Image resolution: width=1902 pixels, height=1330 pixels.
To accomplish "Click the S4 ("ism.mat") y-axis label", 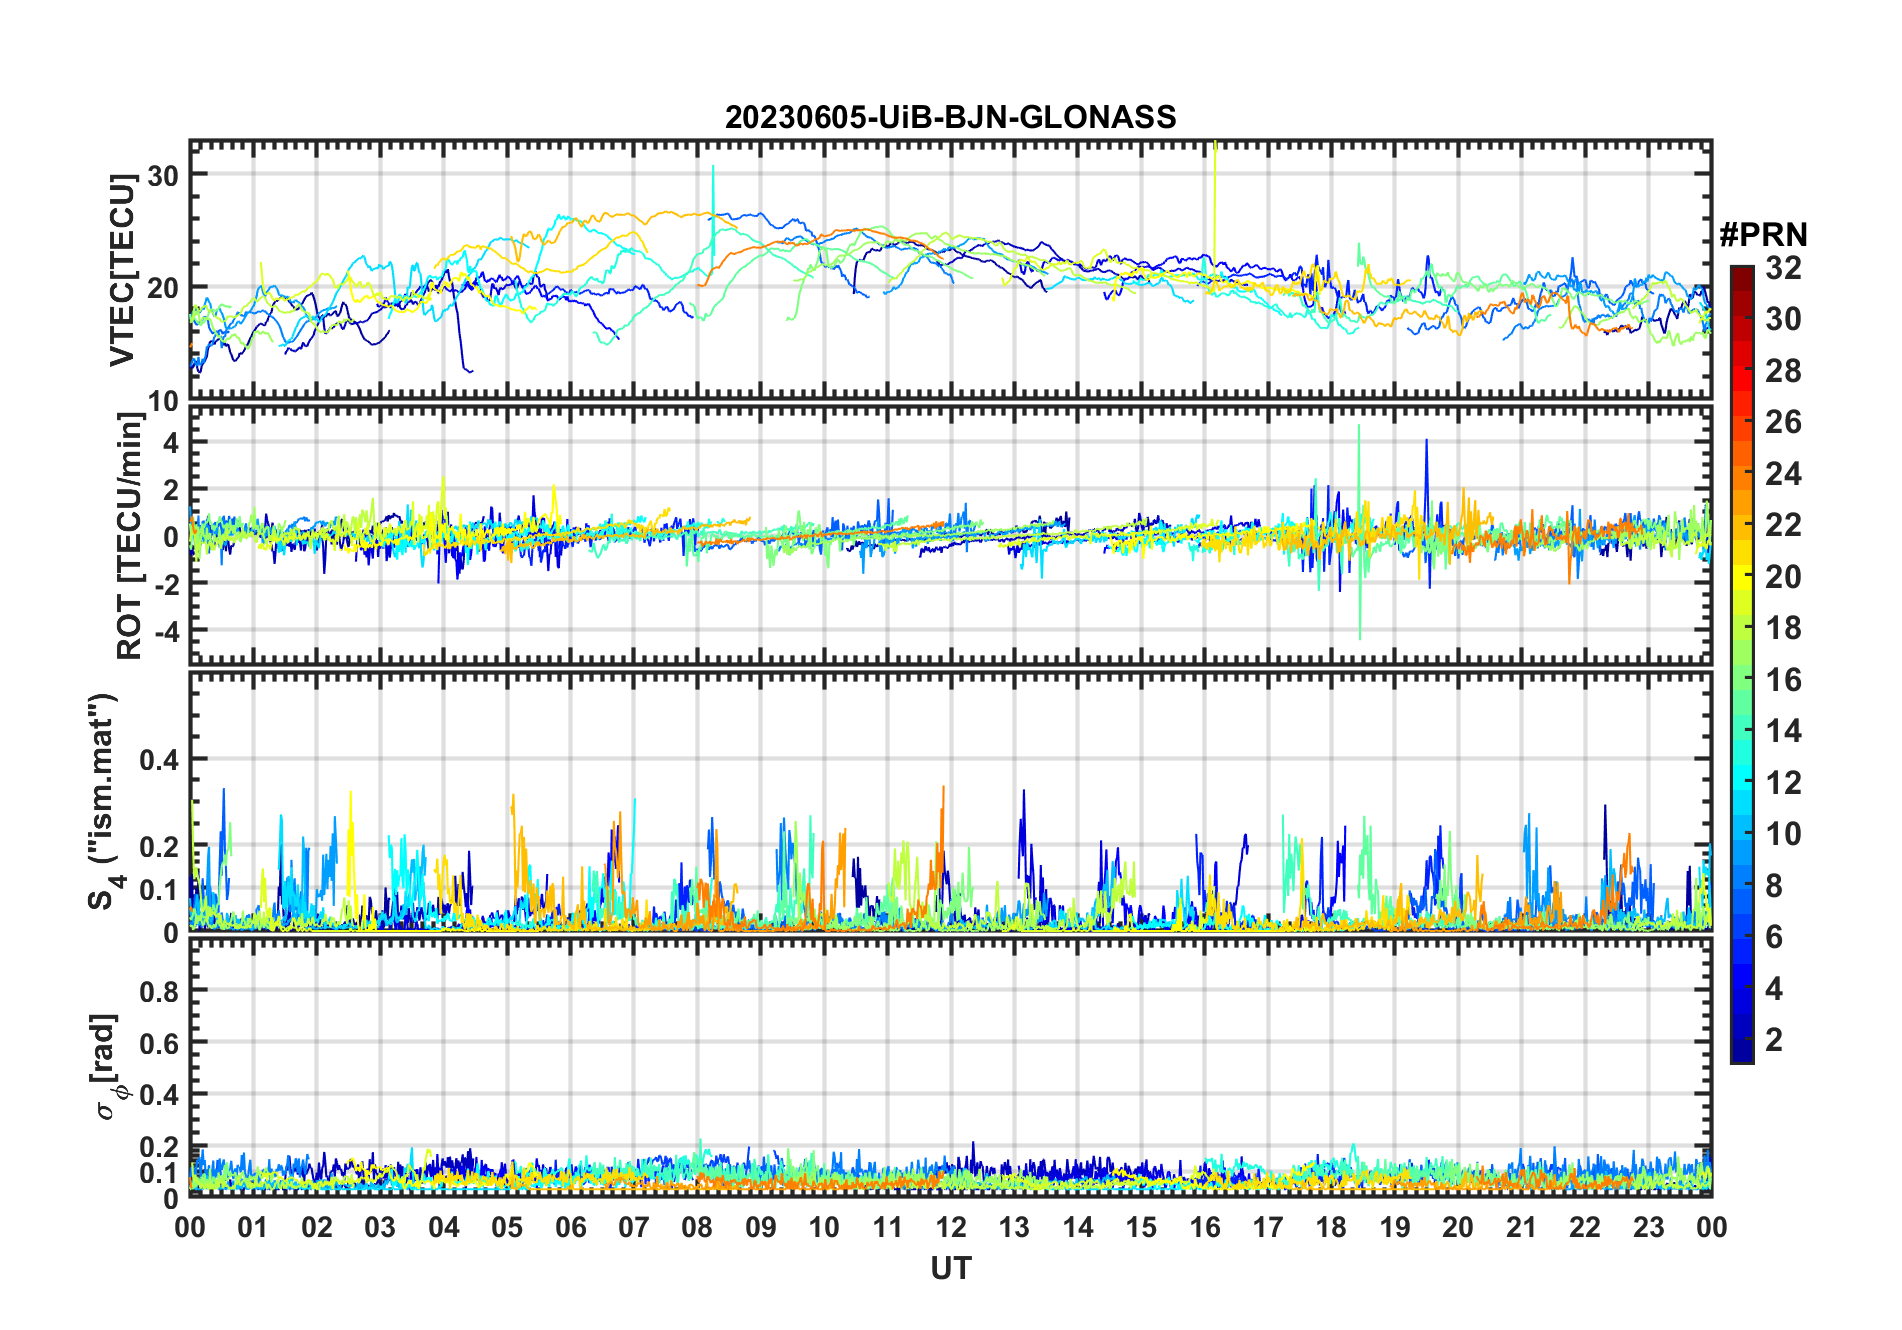I will 103,802.
